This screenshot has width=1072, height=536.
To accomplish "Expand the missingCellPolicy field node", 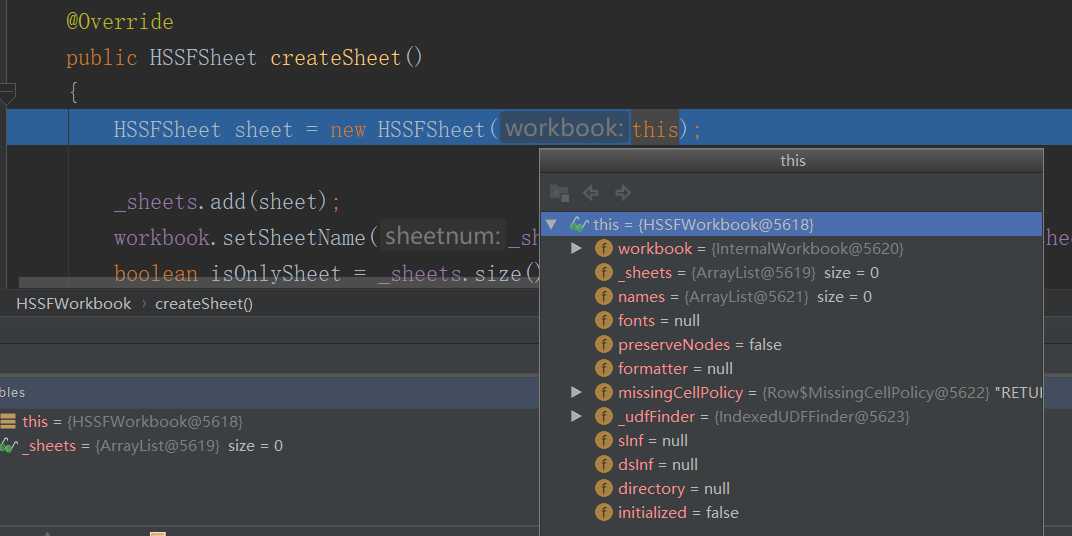I will (x=576, y=392).
